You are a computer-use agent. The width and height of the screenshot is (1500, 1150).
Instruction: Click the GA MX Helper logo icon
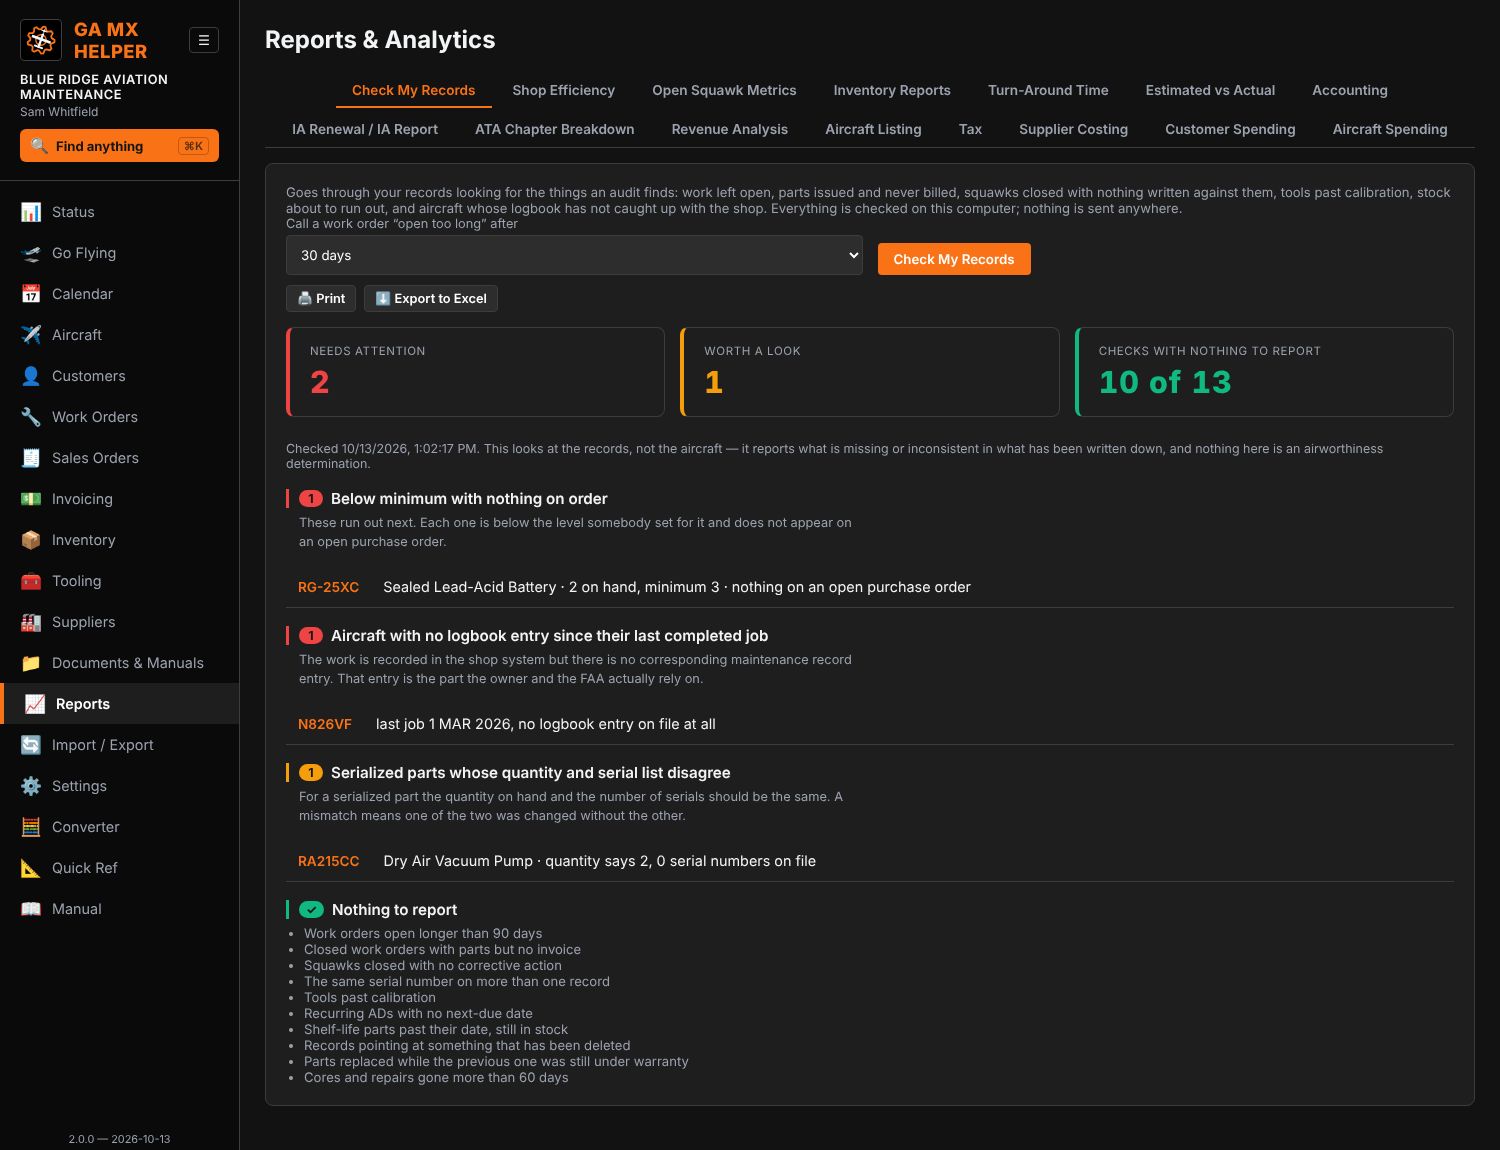coord(41,40)
